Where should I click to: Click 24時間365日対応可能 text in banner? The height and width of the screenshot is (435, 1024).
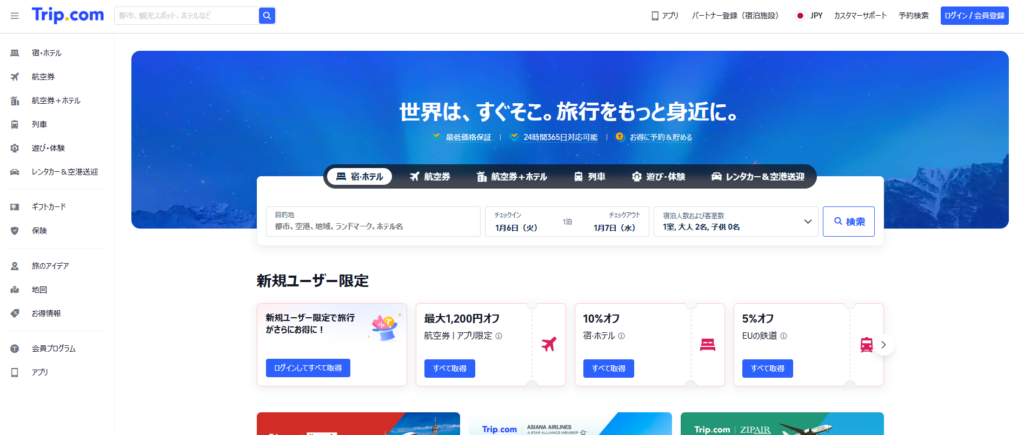coord(560,138)
